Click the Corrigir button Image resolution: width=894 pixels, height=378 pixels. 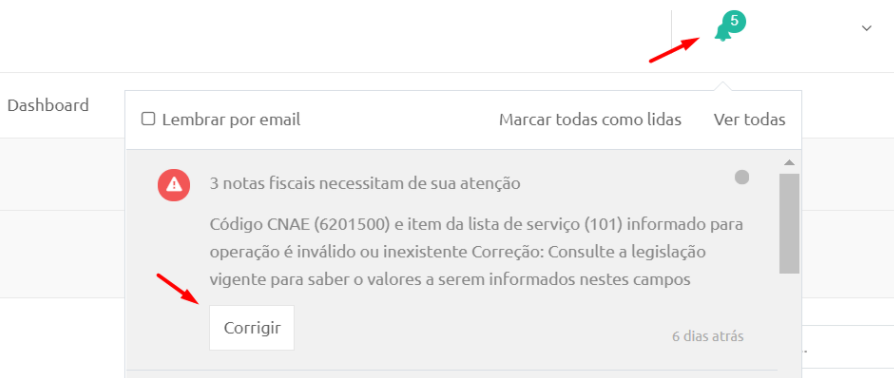251,328
